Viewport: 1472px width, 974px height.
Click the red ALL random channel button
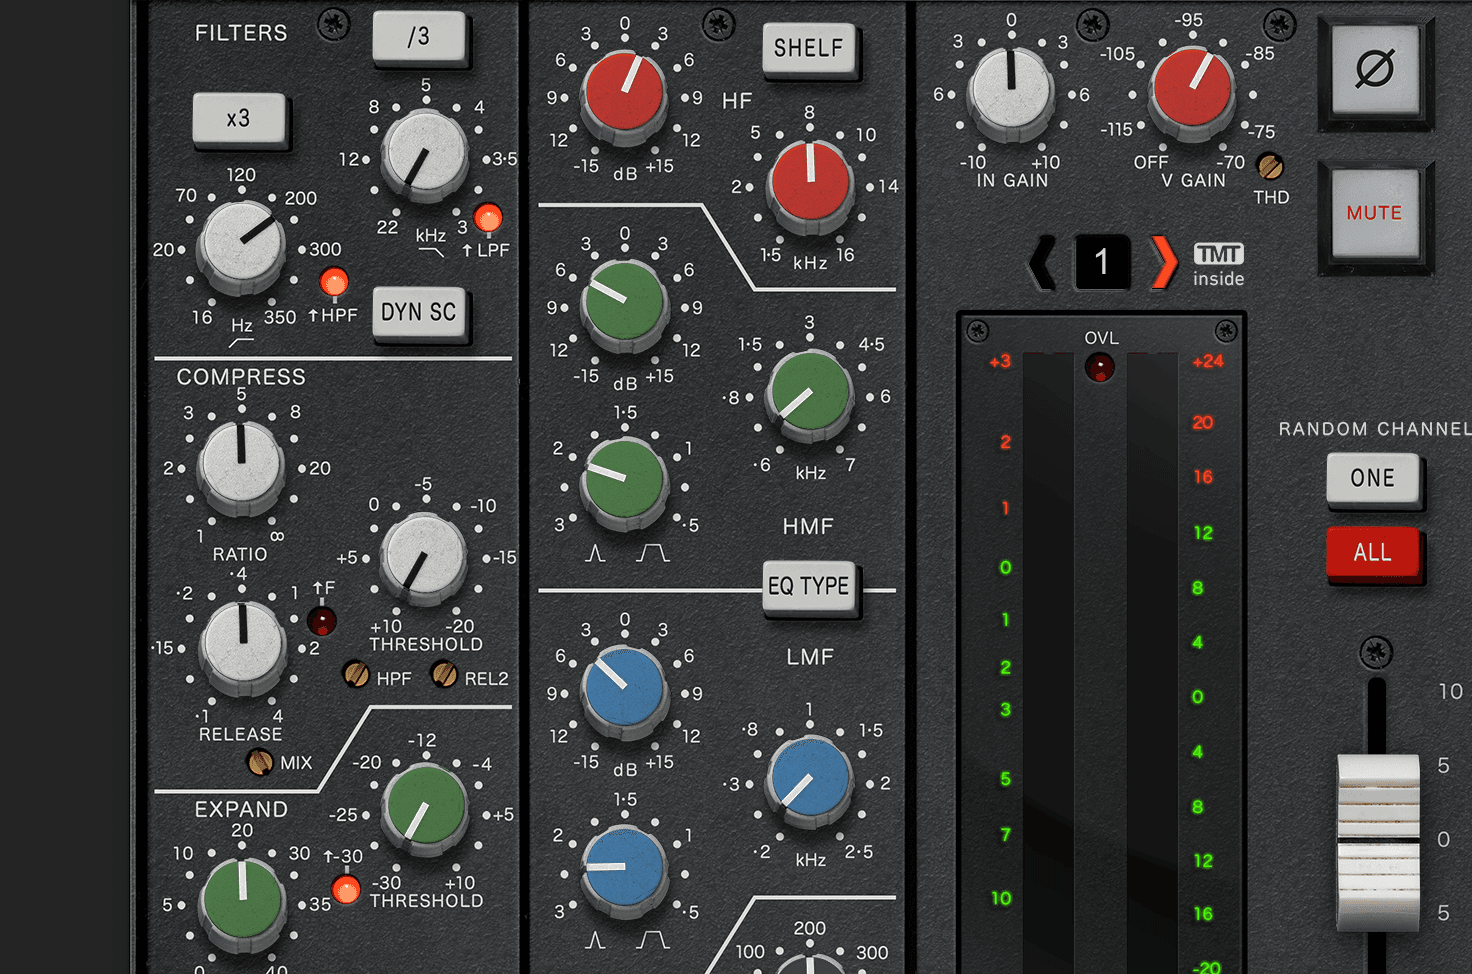[1373, 552]
